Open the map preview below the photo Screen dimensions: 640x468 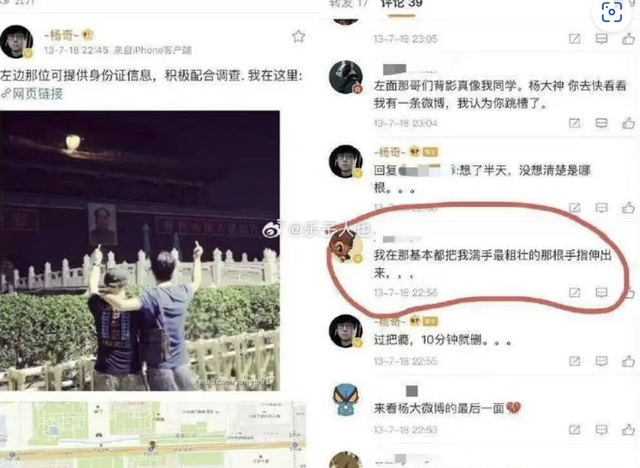[x=153, y=434]
